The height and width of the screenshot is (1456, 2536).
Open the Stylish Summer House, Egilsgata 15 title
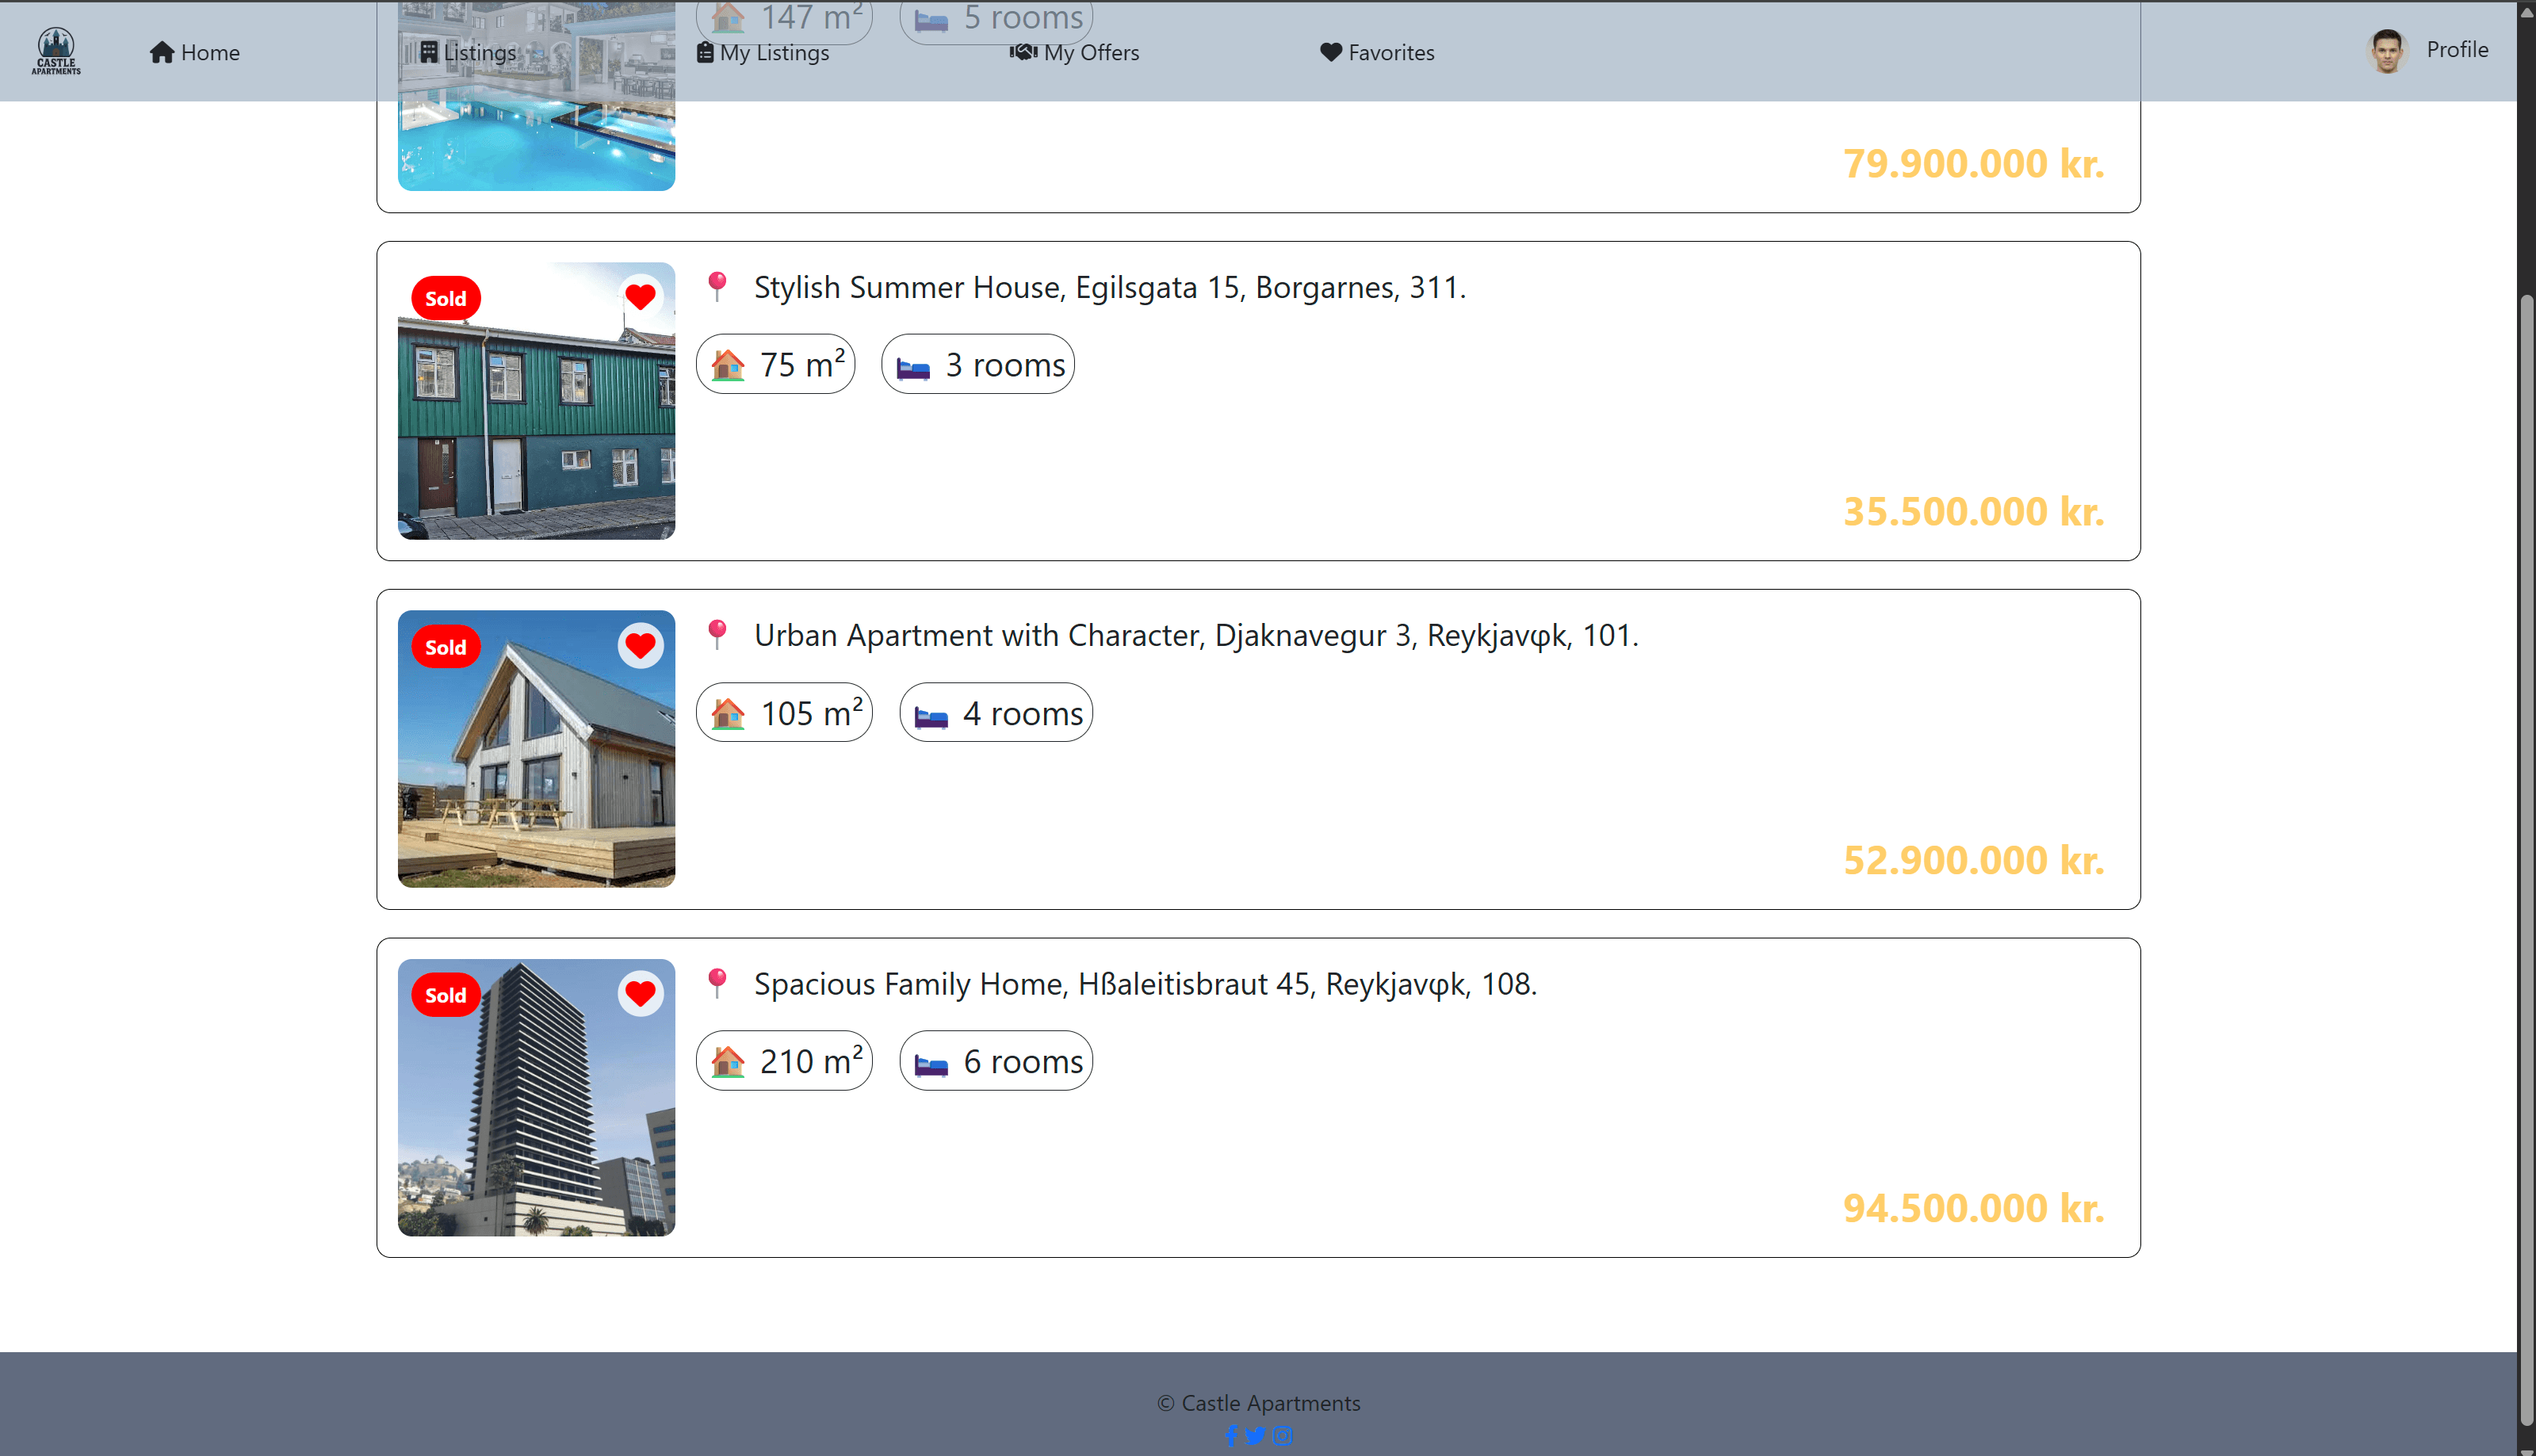1110,287
